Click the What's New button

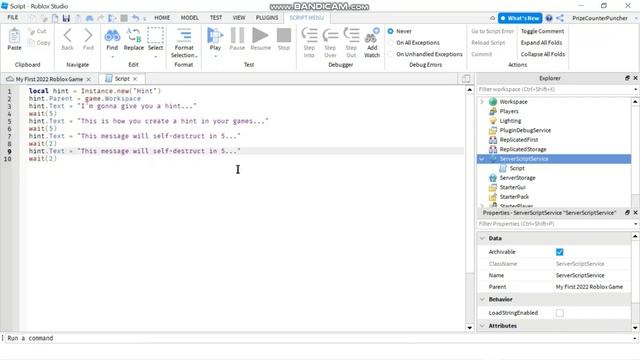click(x=520, y=18)
